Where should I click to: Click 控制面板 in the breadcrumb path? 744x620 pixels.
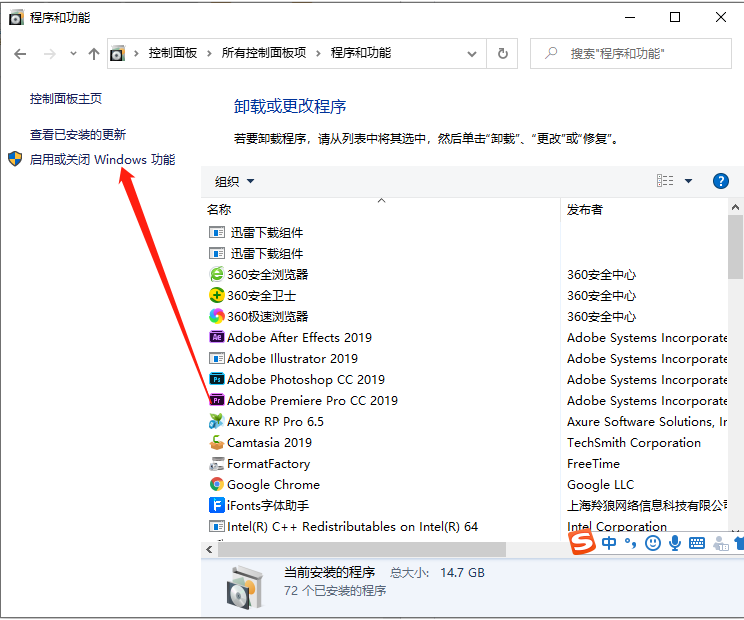click(x=173, y=53)
